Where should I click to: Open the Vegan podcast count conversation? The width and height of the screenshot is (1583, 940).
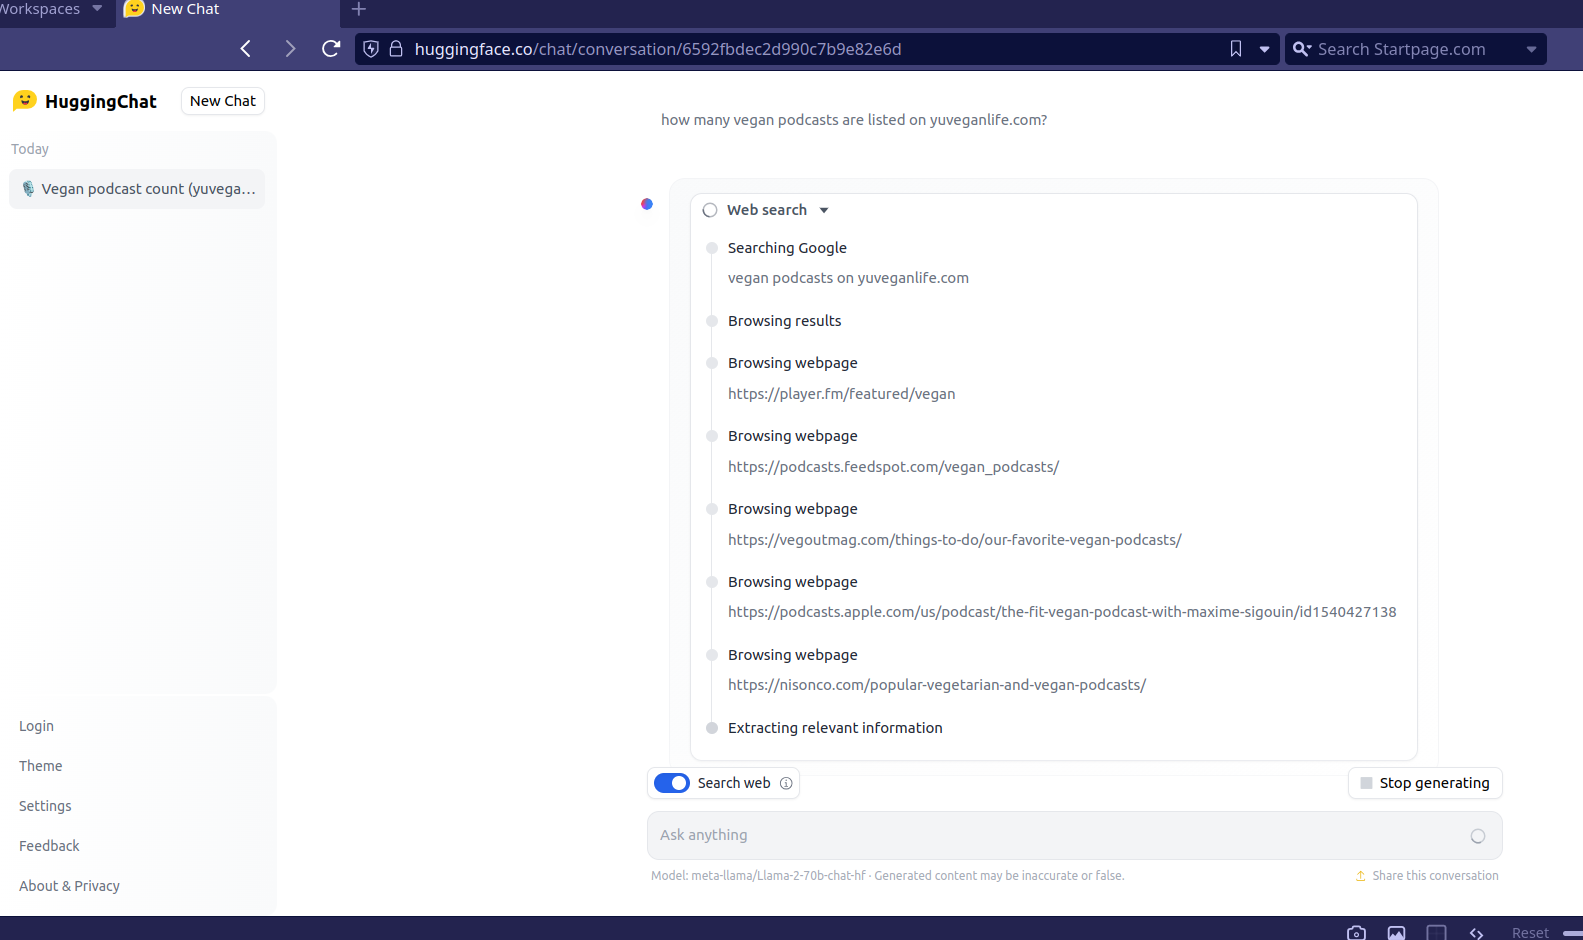point(137,189)
